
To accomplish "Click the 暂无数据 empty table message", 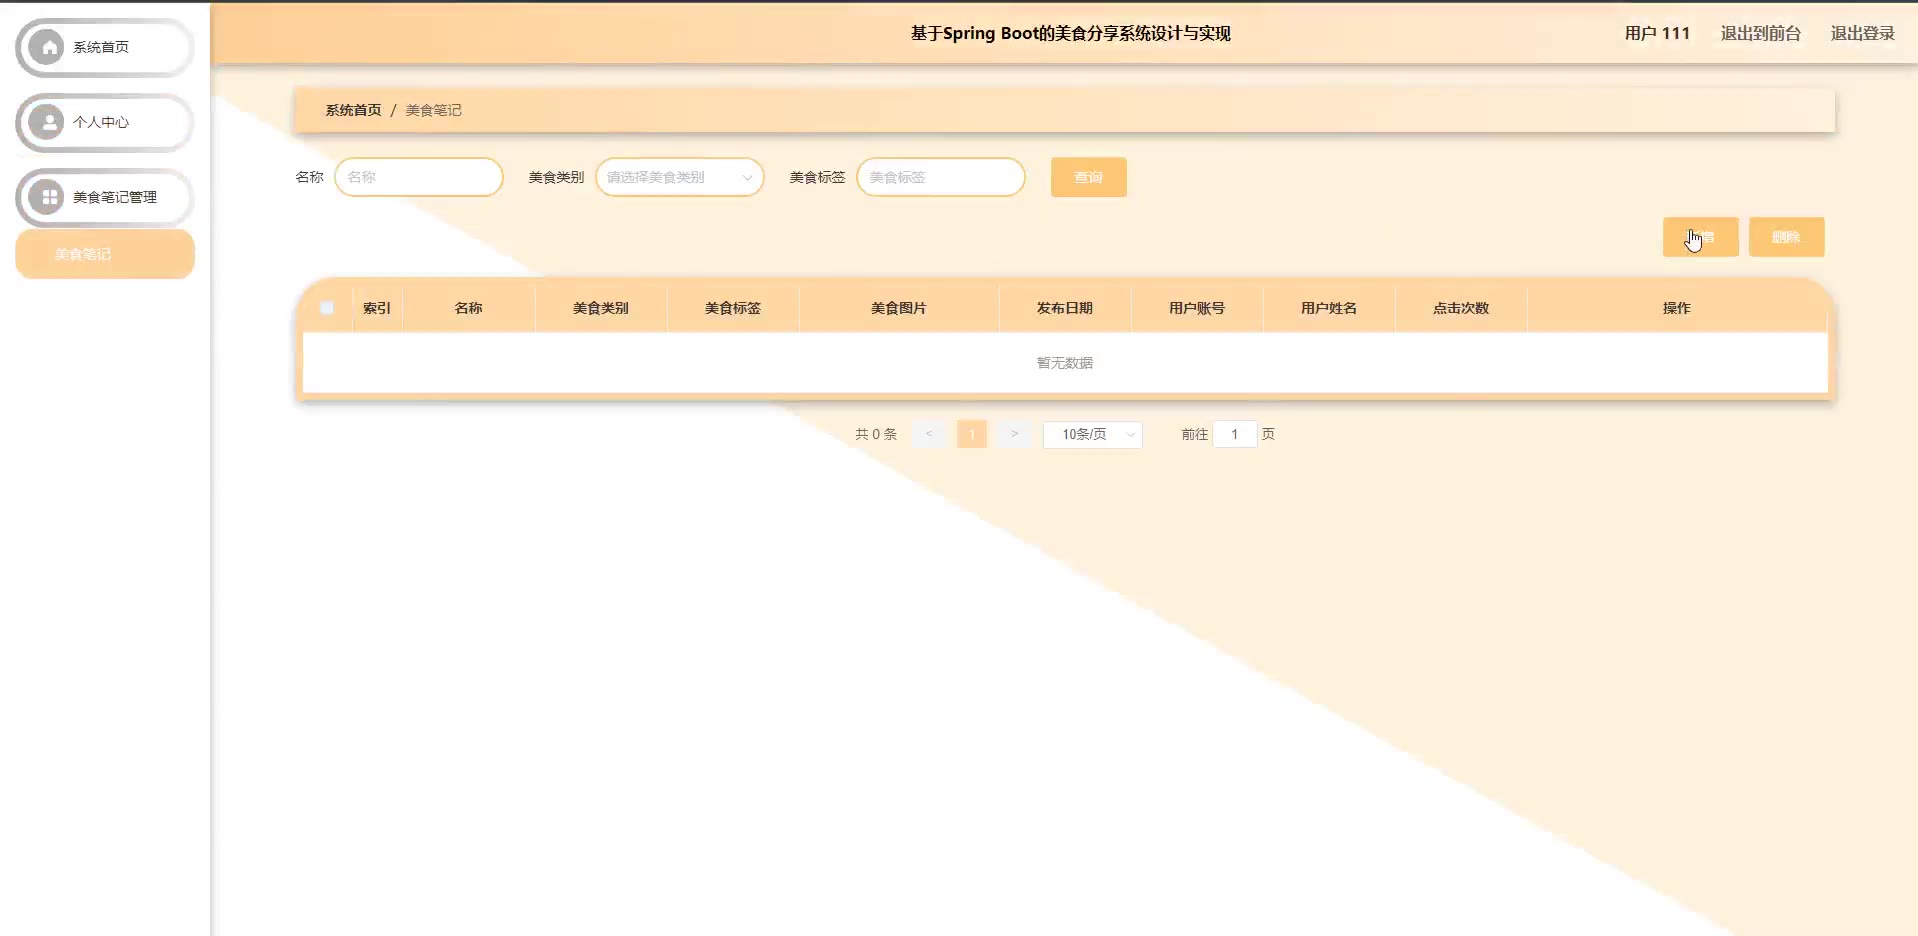I will point(1065,363).
